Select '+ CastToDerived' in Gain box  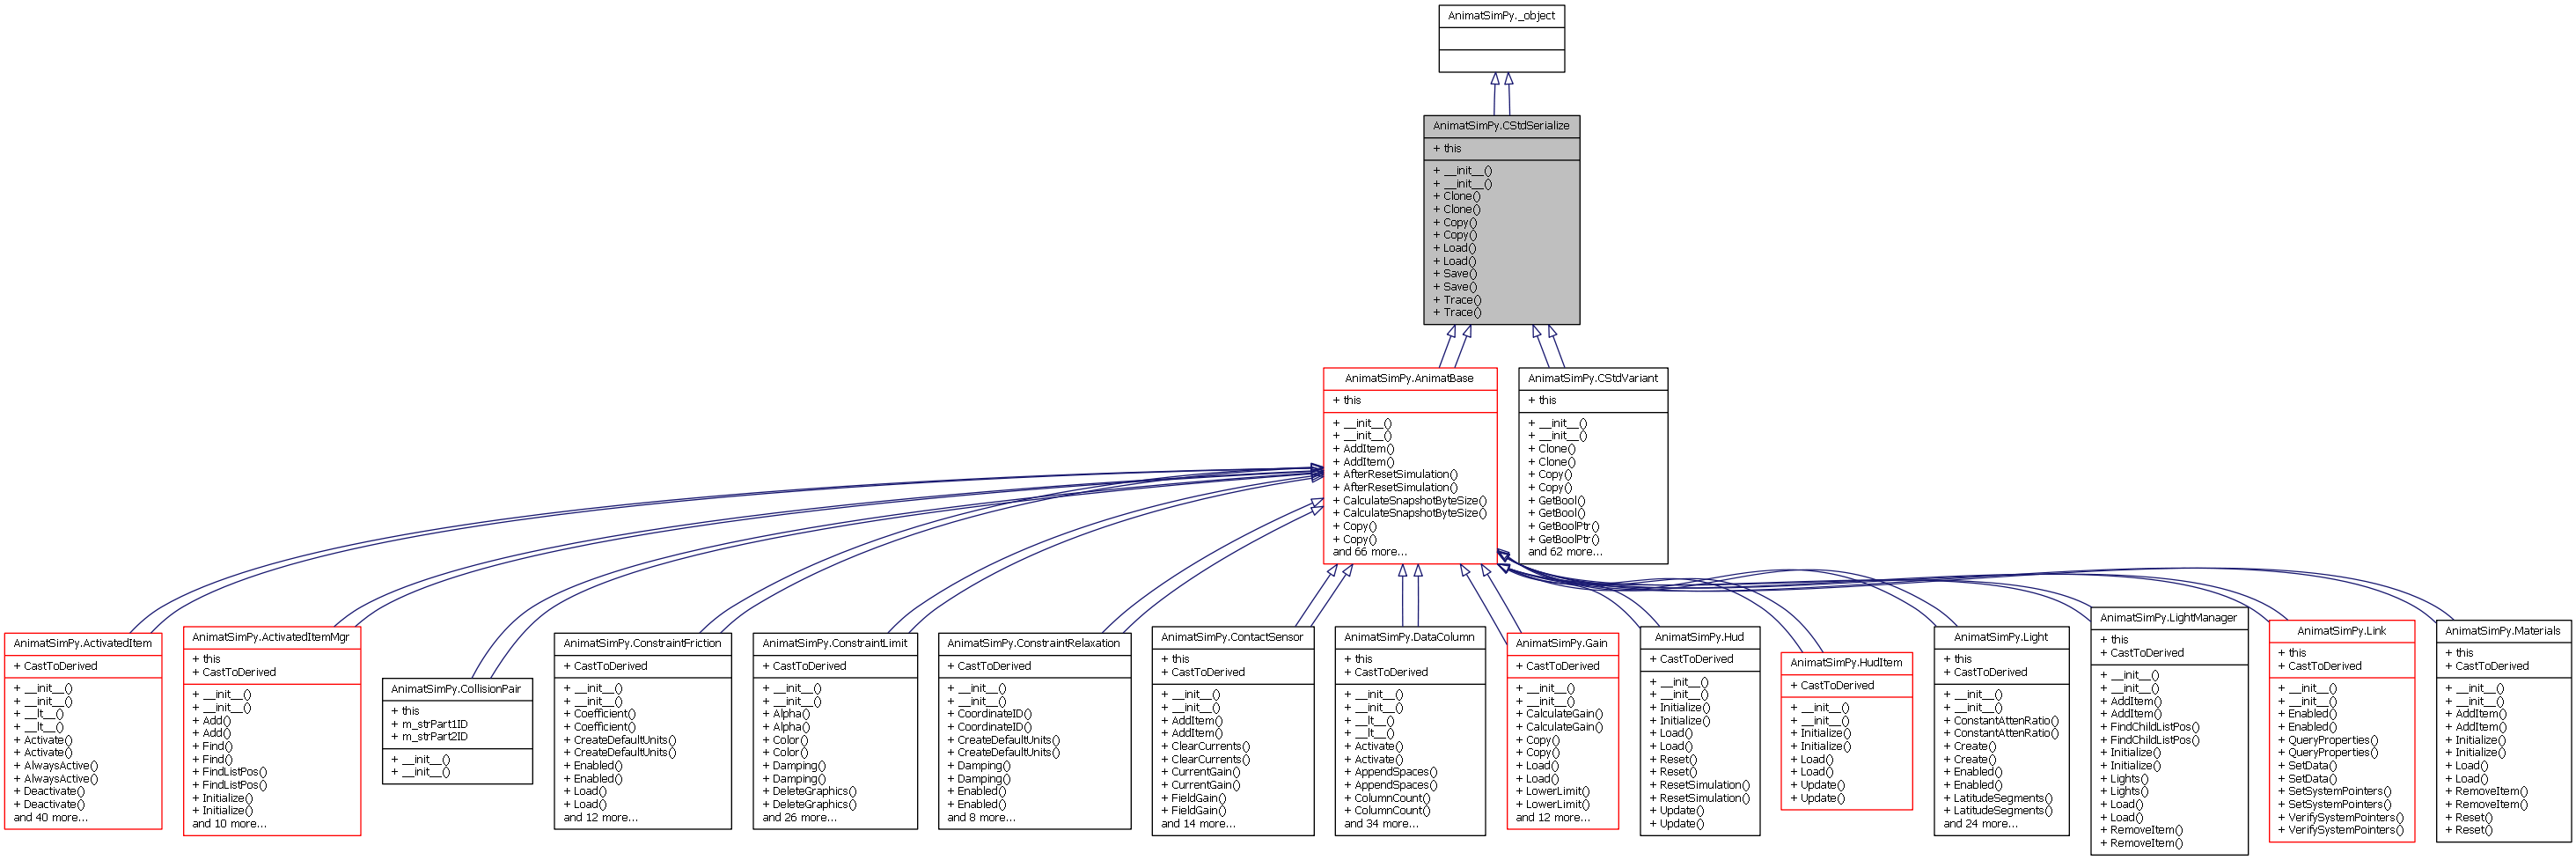point(1558,666)
